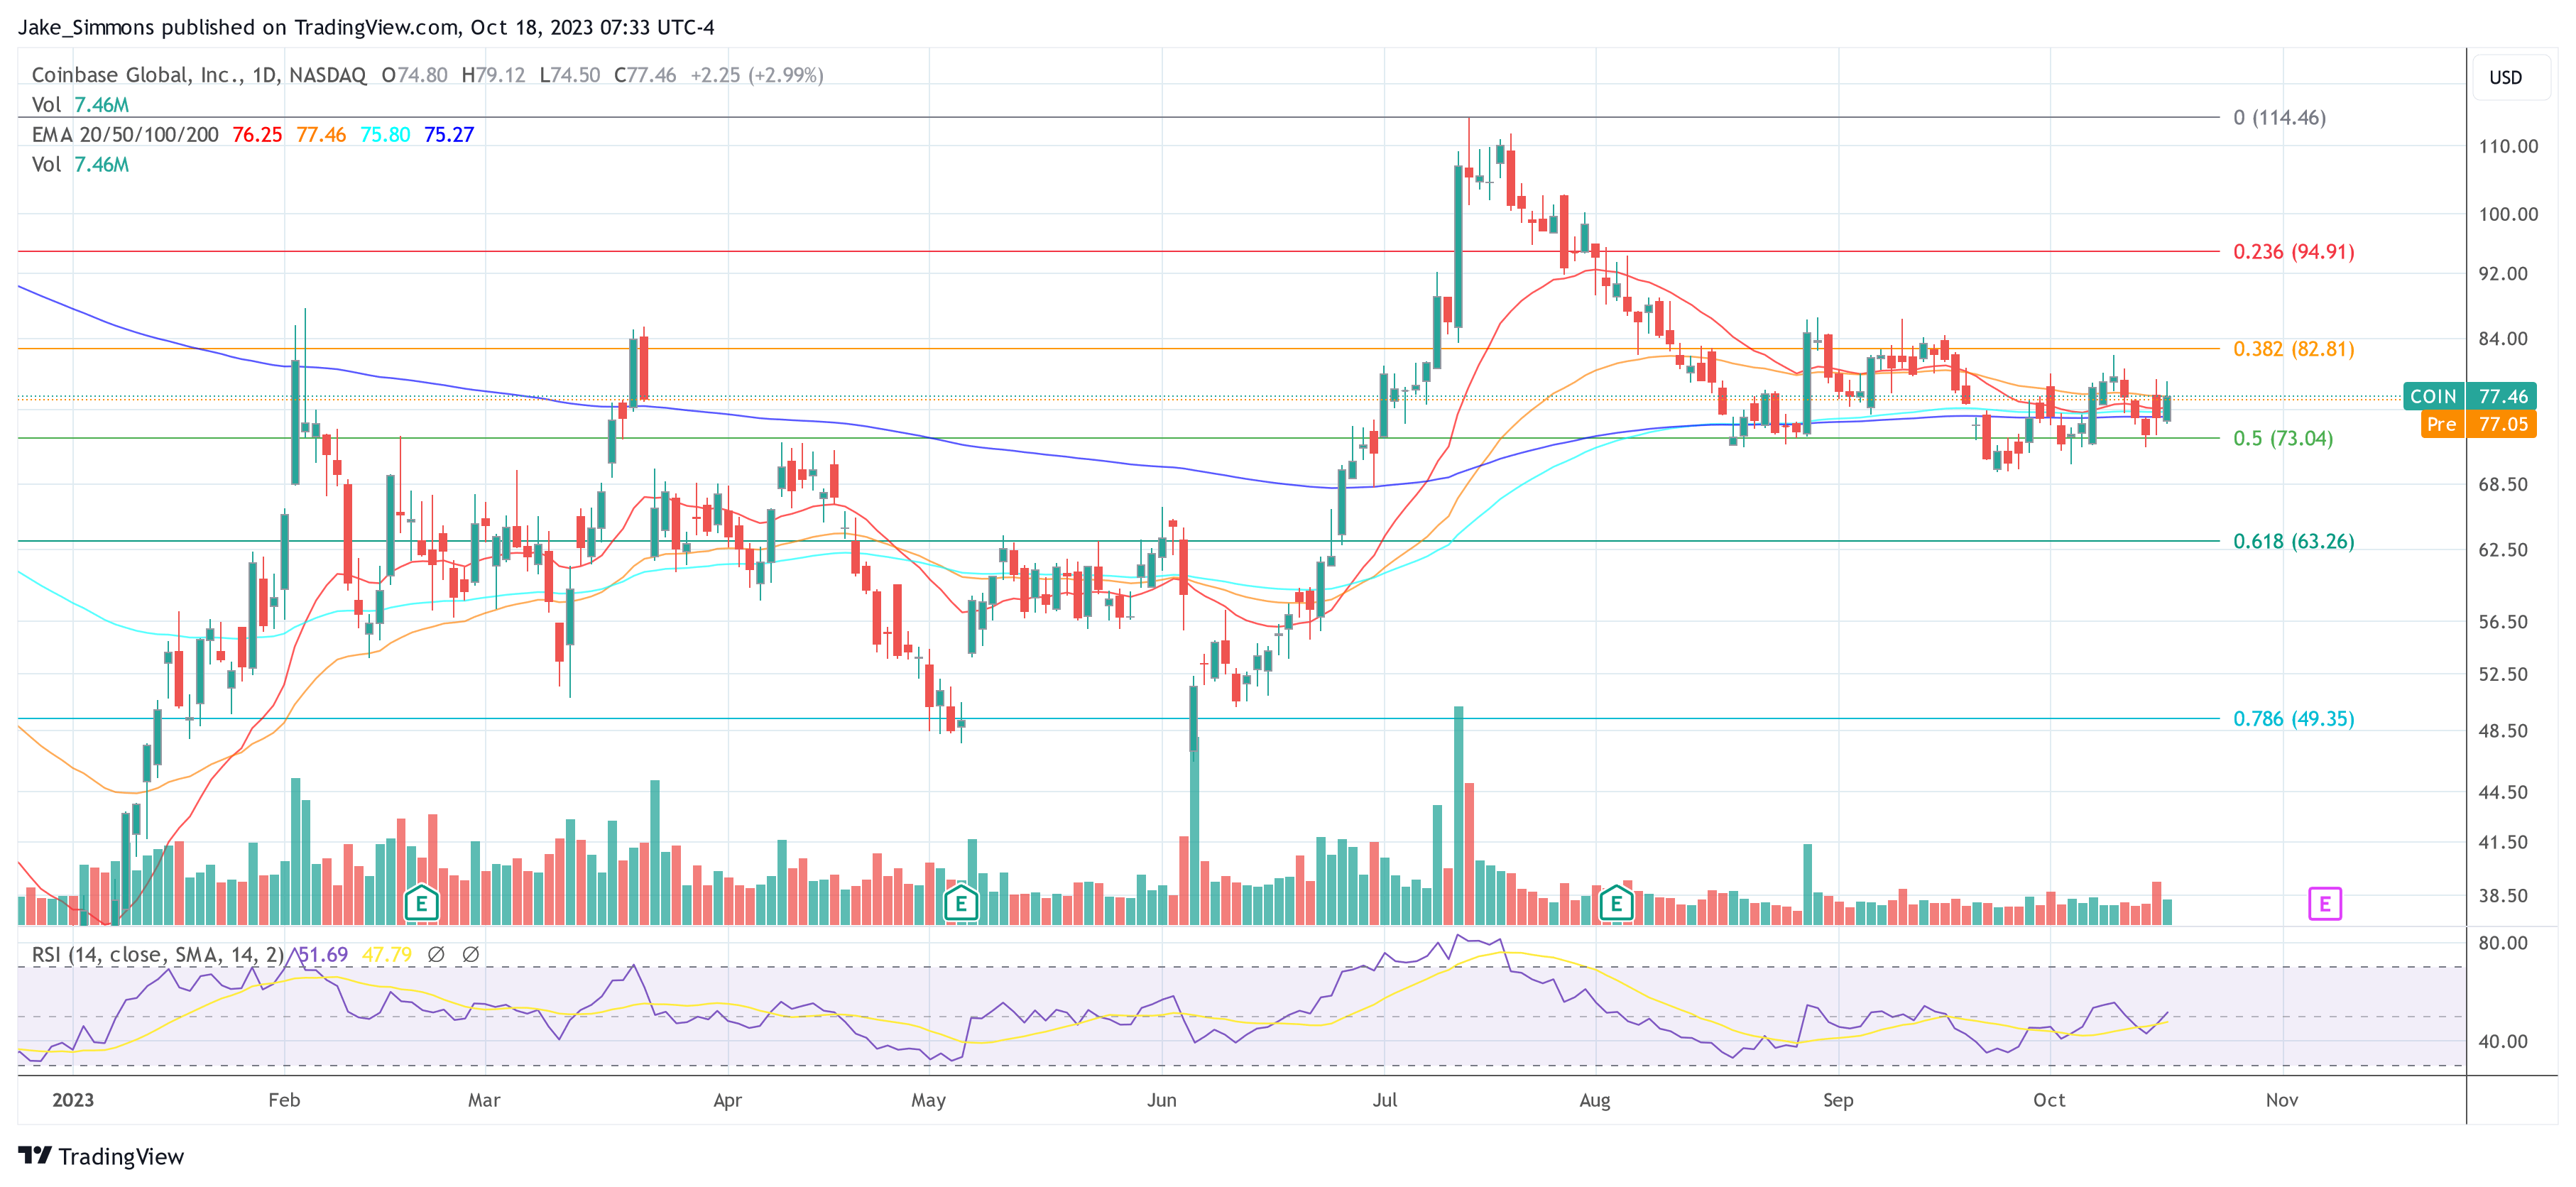2576x1187 pixels.
Task: Click the earnings marker near late February
Action: point(421,904)
